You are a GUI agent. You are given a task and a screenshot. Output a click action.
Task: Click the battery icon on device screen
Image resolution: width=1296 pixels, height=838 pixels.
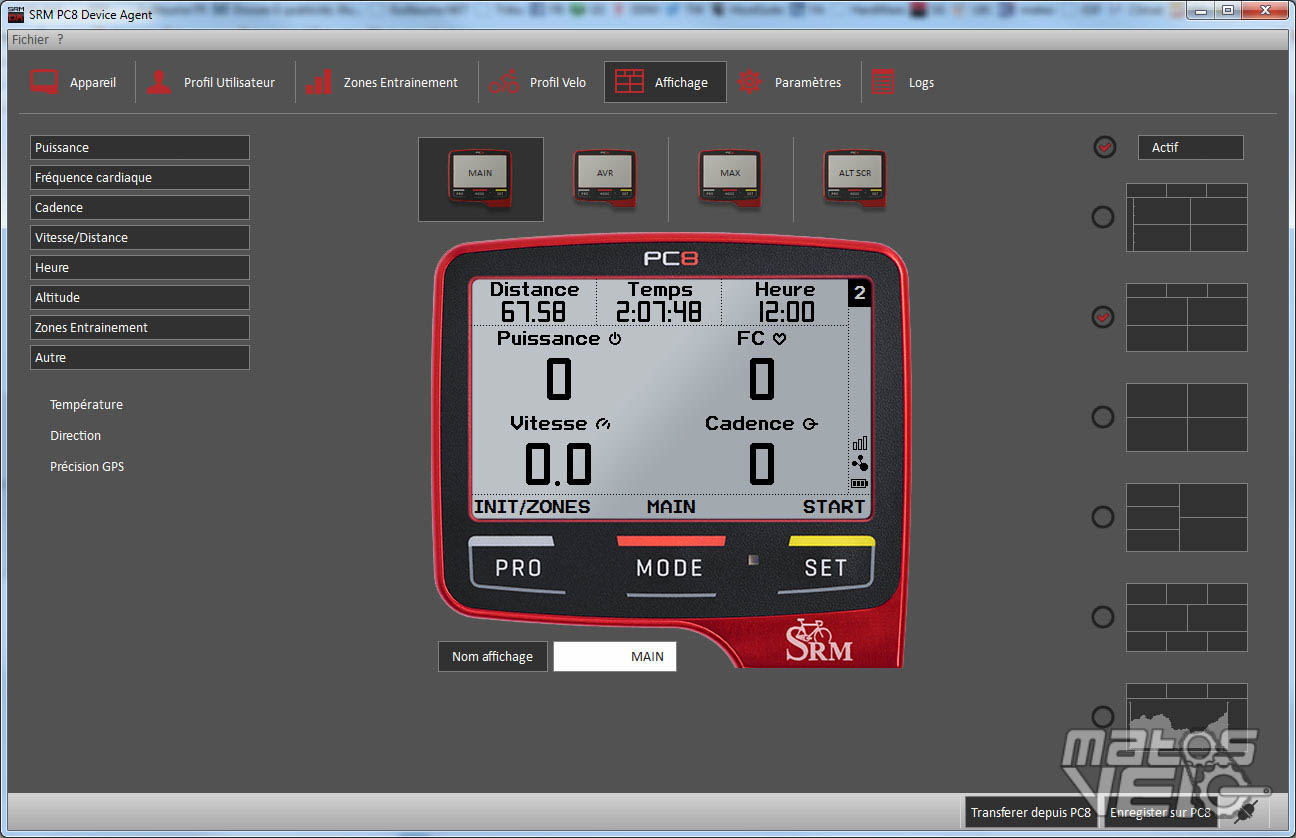pyautogui.click(x=860, y=483)
